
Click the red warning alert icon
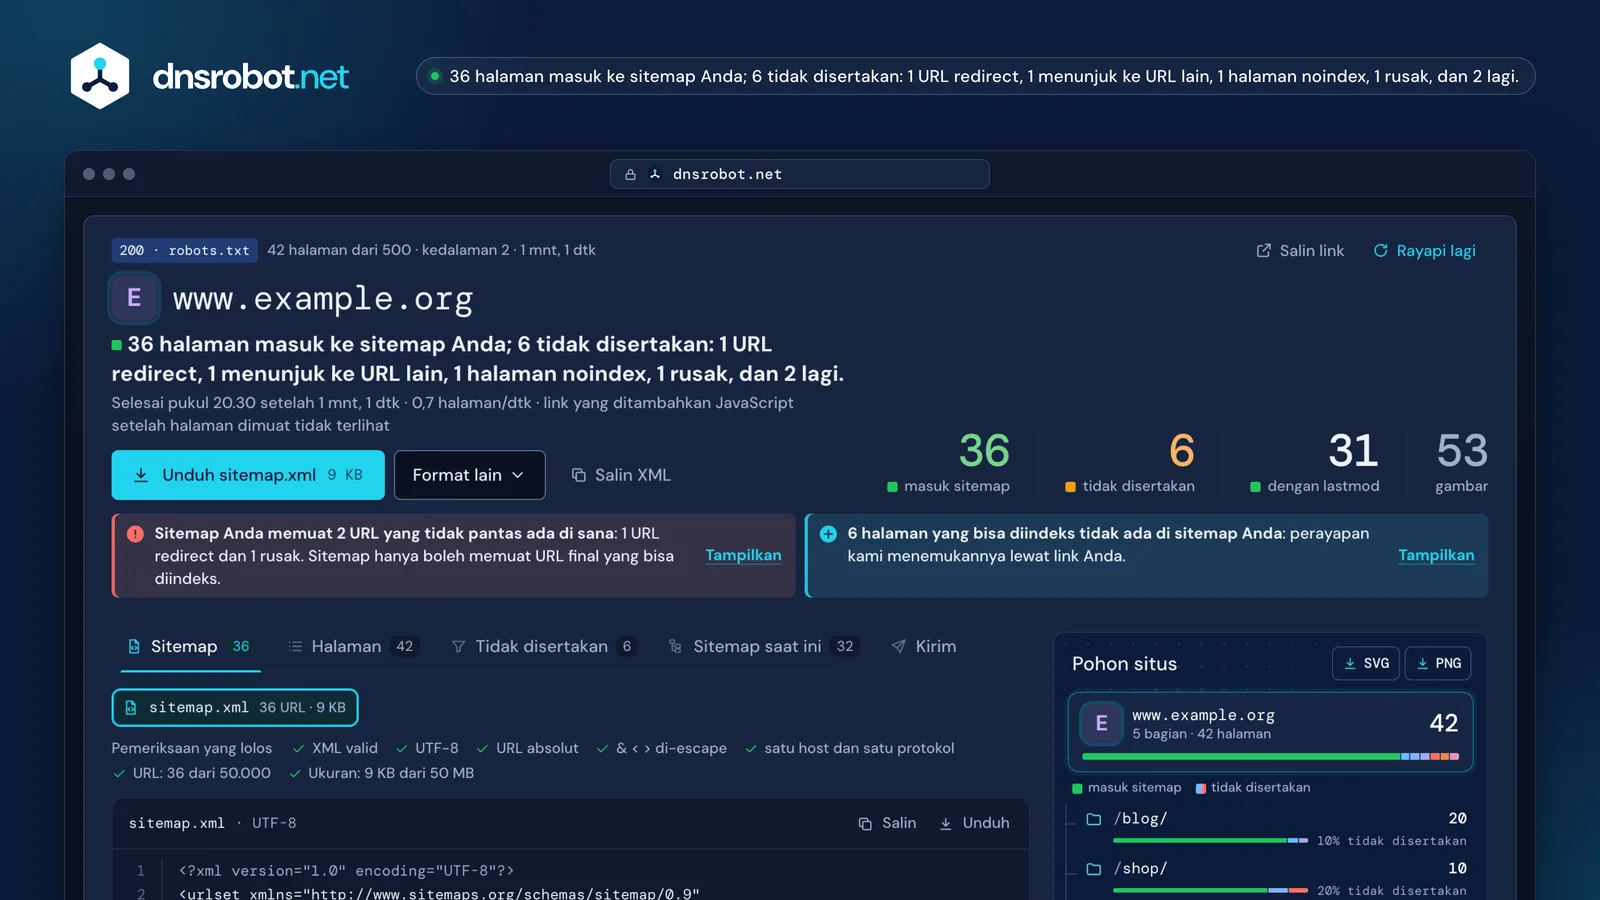tap(135, 534)
